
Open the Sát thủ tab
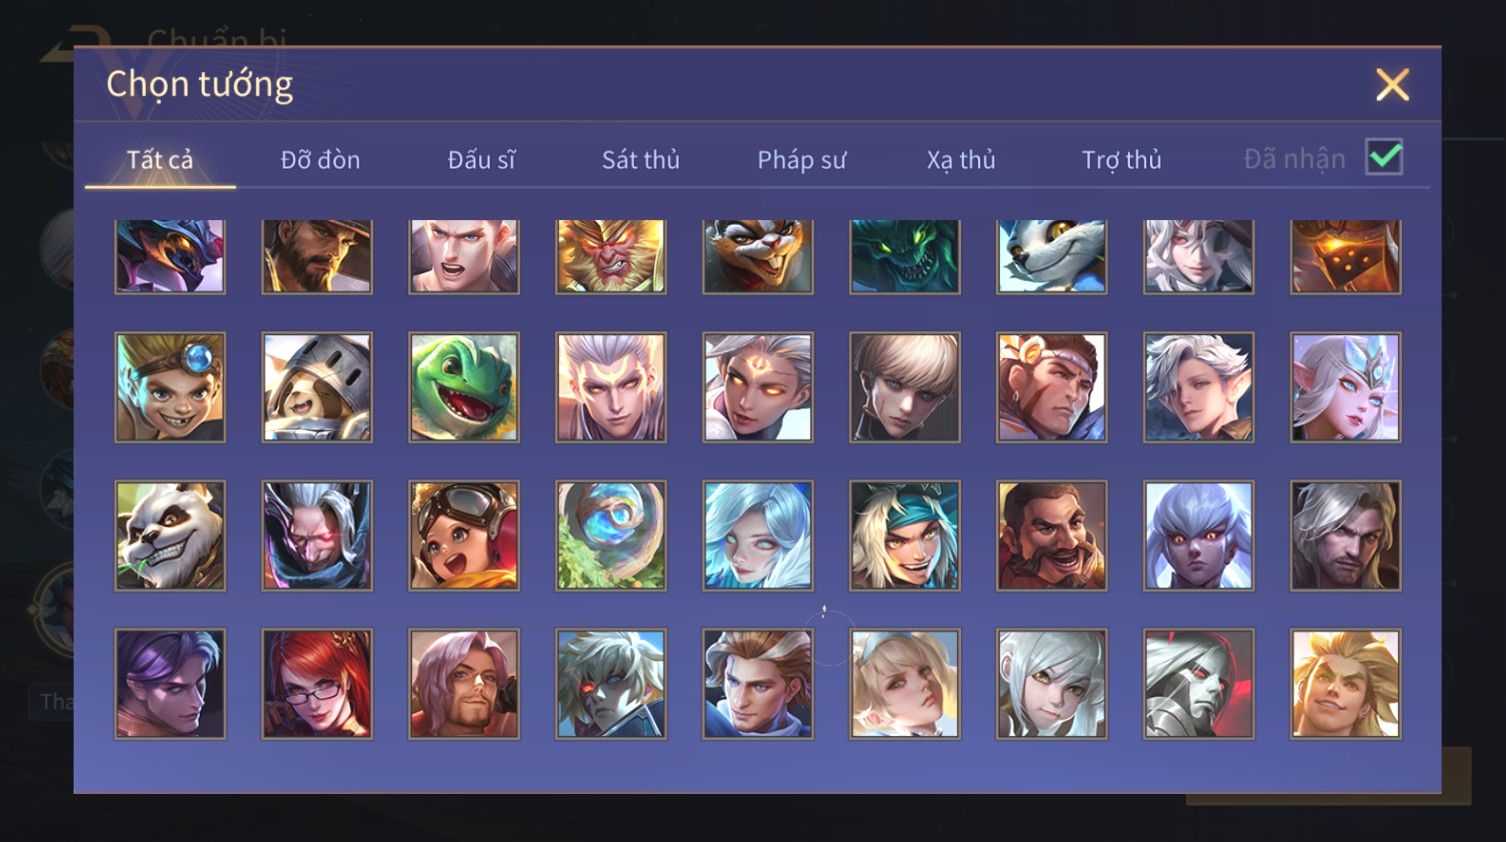pyautogui.click(x=641, y=160)
